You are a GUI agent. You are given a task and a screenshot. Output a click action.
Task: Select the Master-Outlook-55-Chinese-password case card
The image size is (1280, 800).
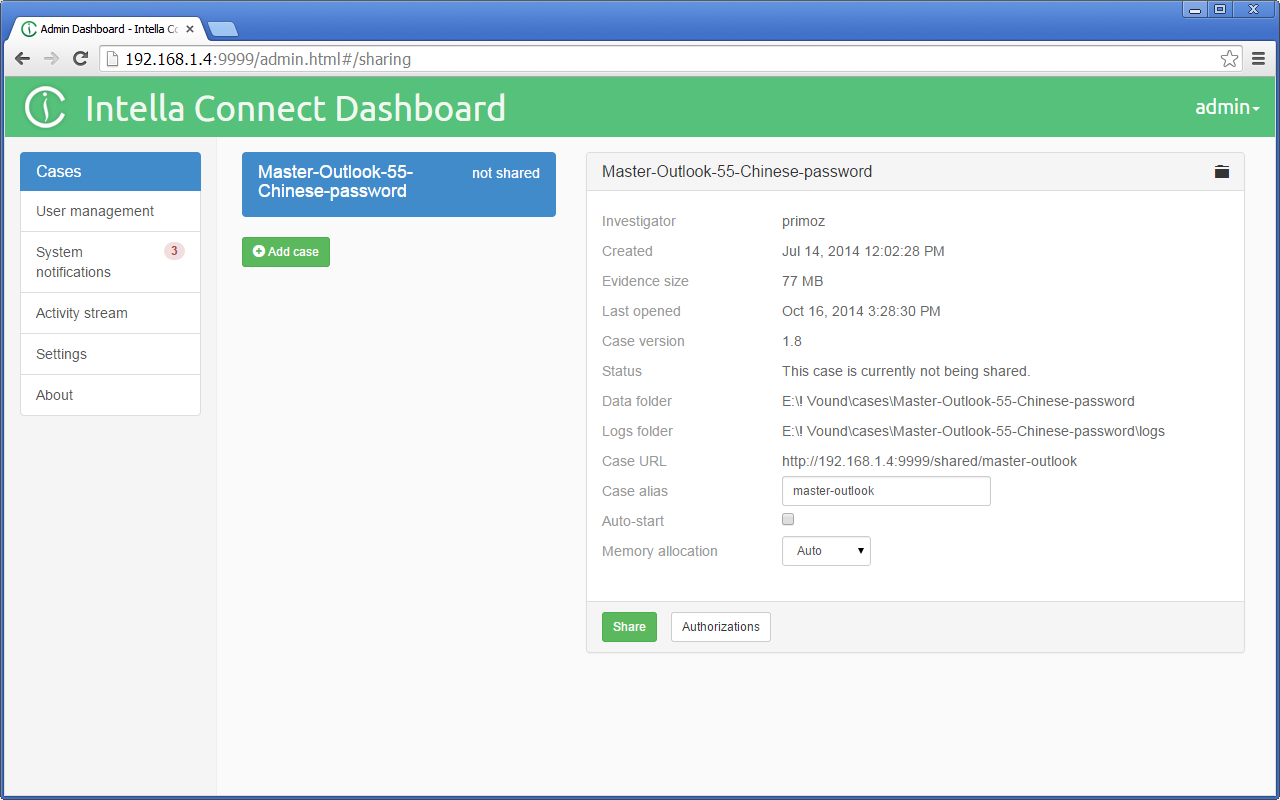[x=398, y=184]
